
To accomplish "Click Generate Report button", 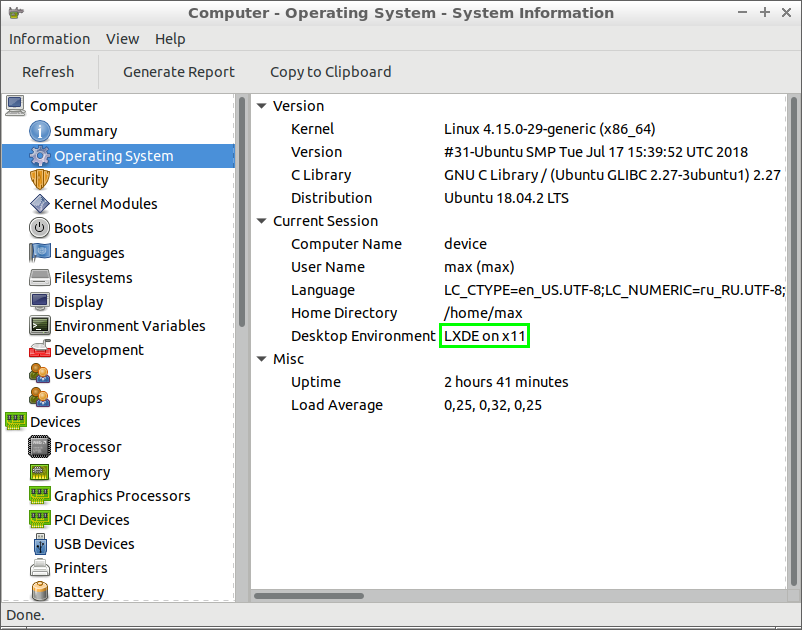I will click(179, 72).
